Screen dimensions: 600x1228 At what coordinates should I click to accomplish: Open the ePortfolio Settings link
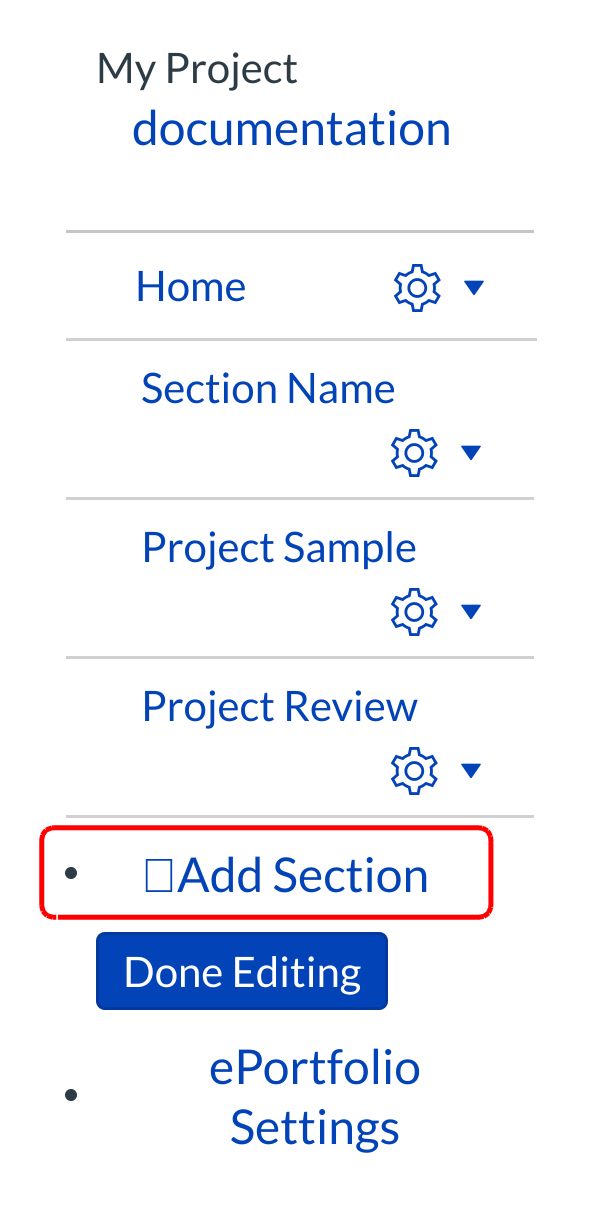pyautogui.click(x=315, y=1097)
